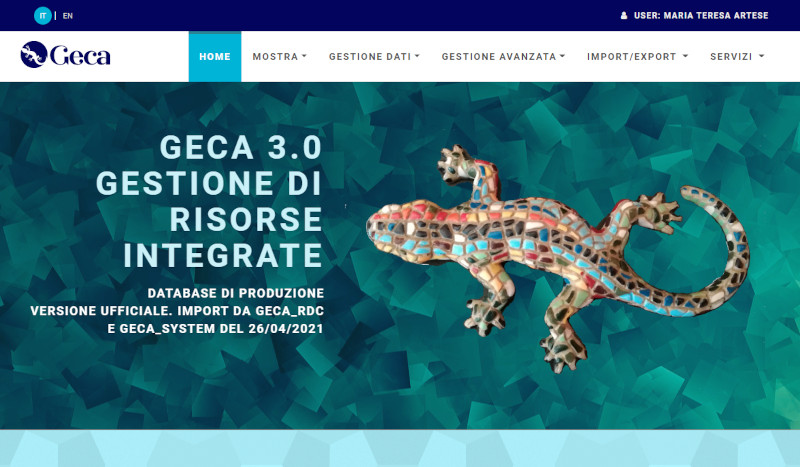Click the Geca gecko logo icon

34,55
